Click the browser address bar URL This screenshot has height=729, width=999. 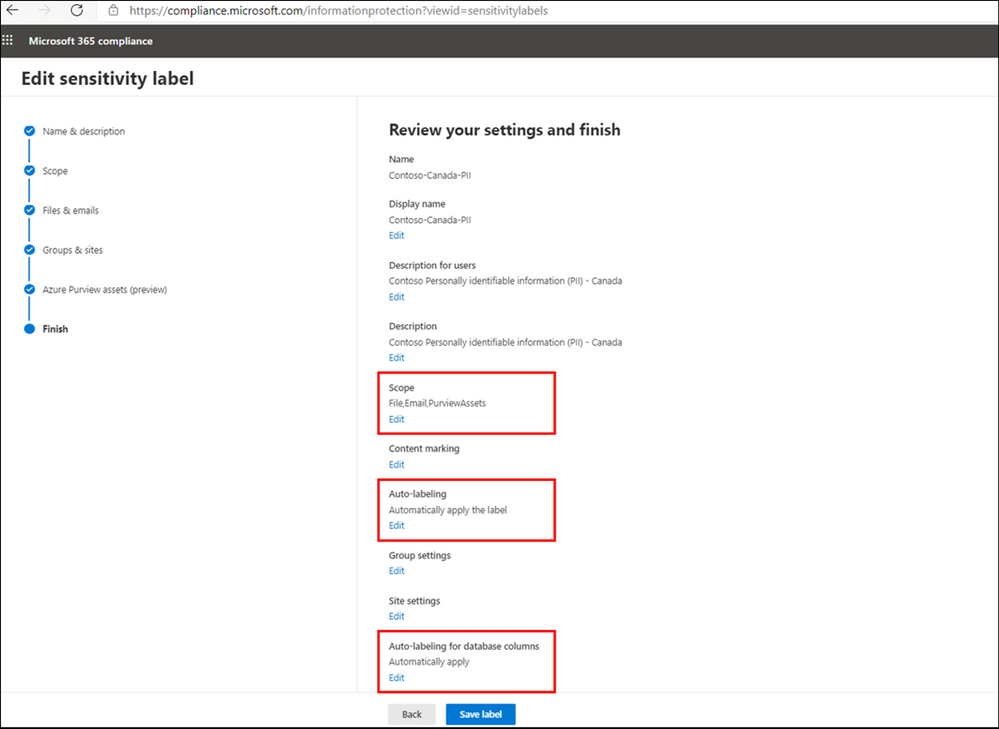[338, 10]
